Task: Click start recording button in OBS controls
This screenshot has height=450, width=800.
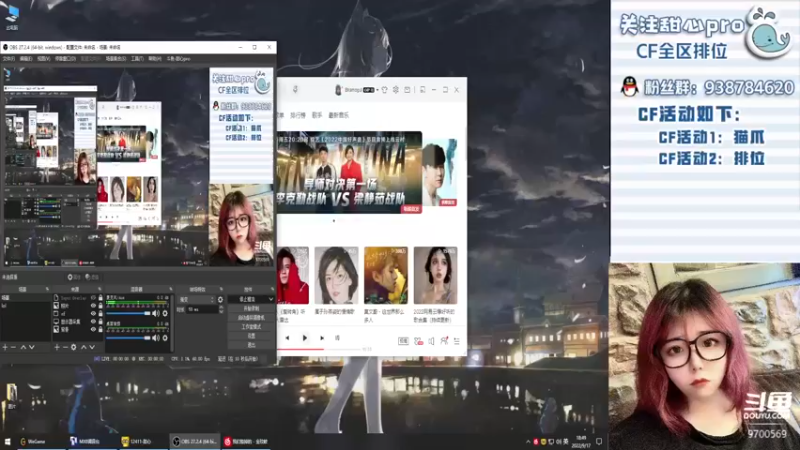Action: pyautogui.click(x=251, y=309)
